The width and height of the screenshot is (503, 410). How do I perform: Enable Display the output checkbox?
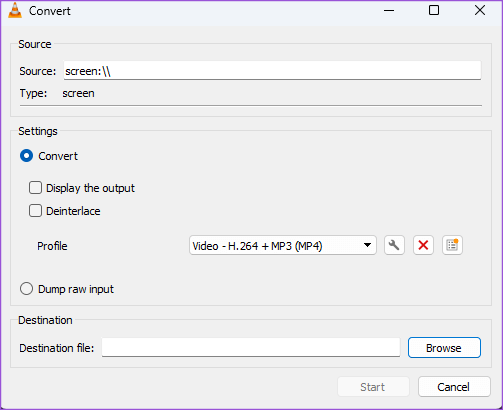tap(35, 188)
